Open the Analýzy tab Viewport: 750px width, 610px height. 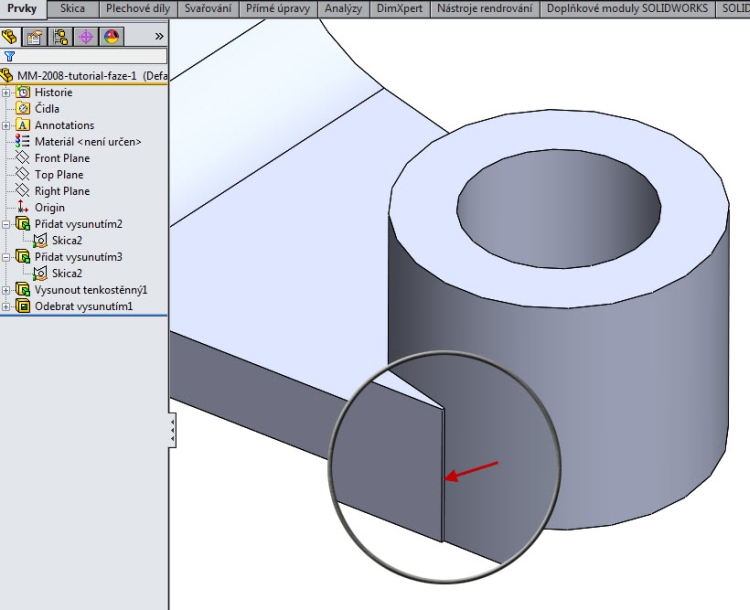pos(343,9)
